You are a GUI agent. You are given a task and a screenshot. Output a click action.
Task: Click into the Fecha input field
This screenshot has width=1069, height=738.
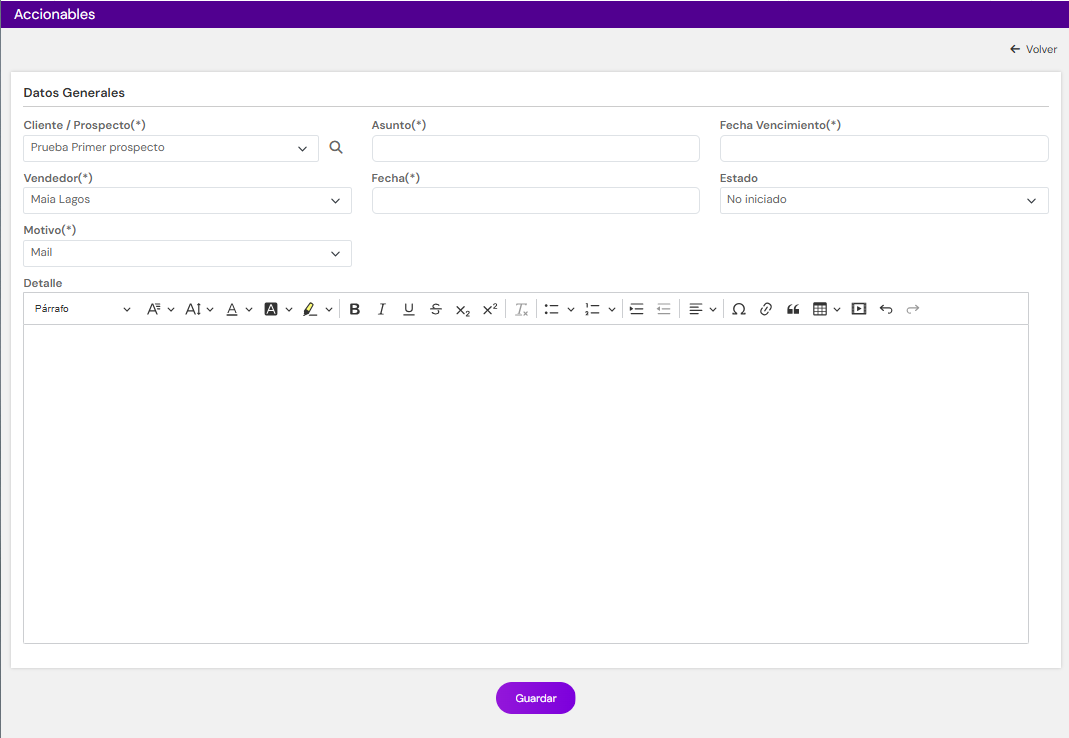536,201
